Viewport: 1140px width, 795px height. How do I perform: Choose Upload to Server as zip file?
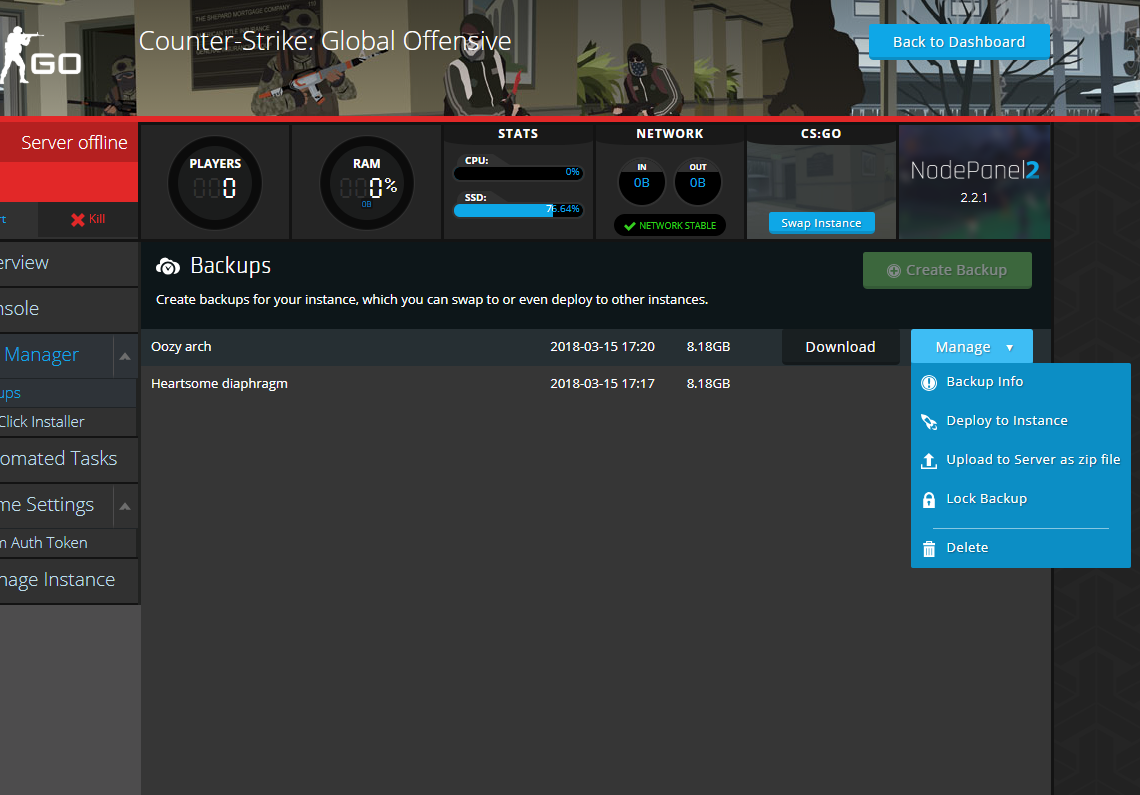[1033, 460]
